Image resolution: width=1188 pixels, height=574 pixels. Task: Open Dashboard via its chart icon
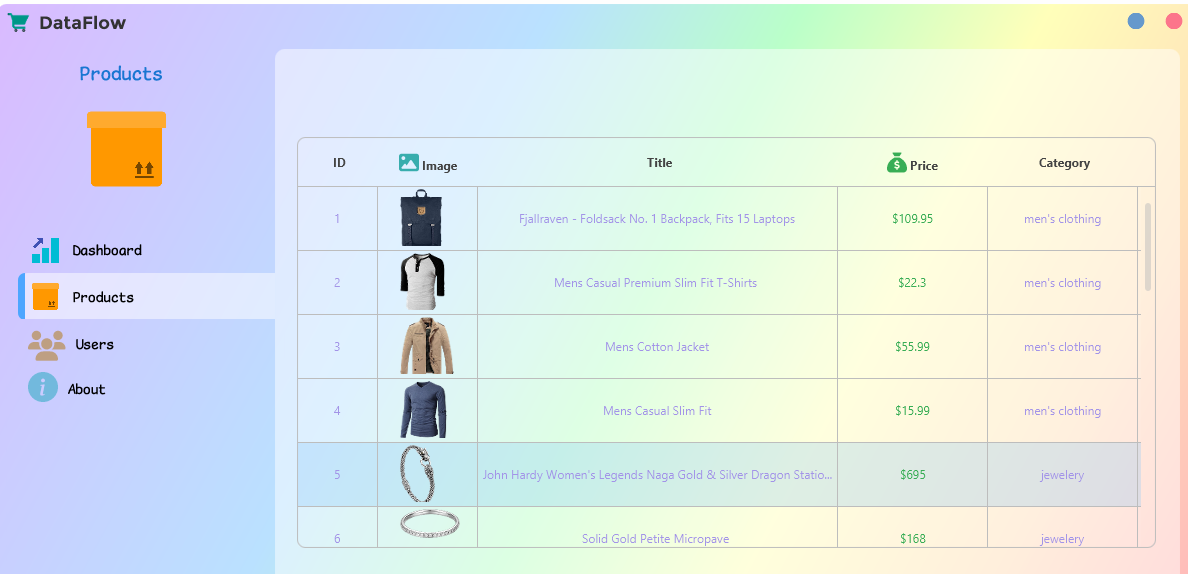coord(45,250)
